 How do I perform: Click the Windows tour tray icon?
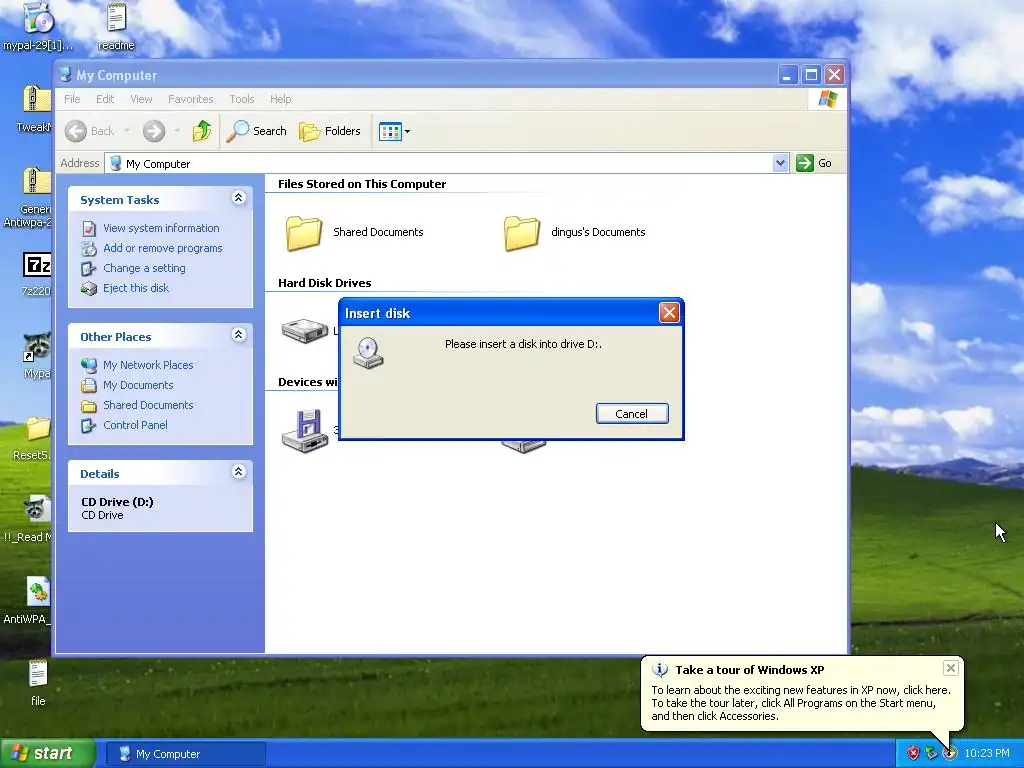tap(950, 754)
